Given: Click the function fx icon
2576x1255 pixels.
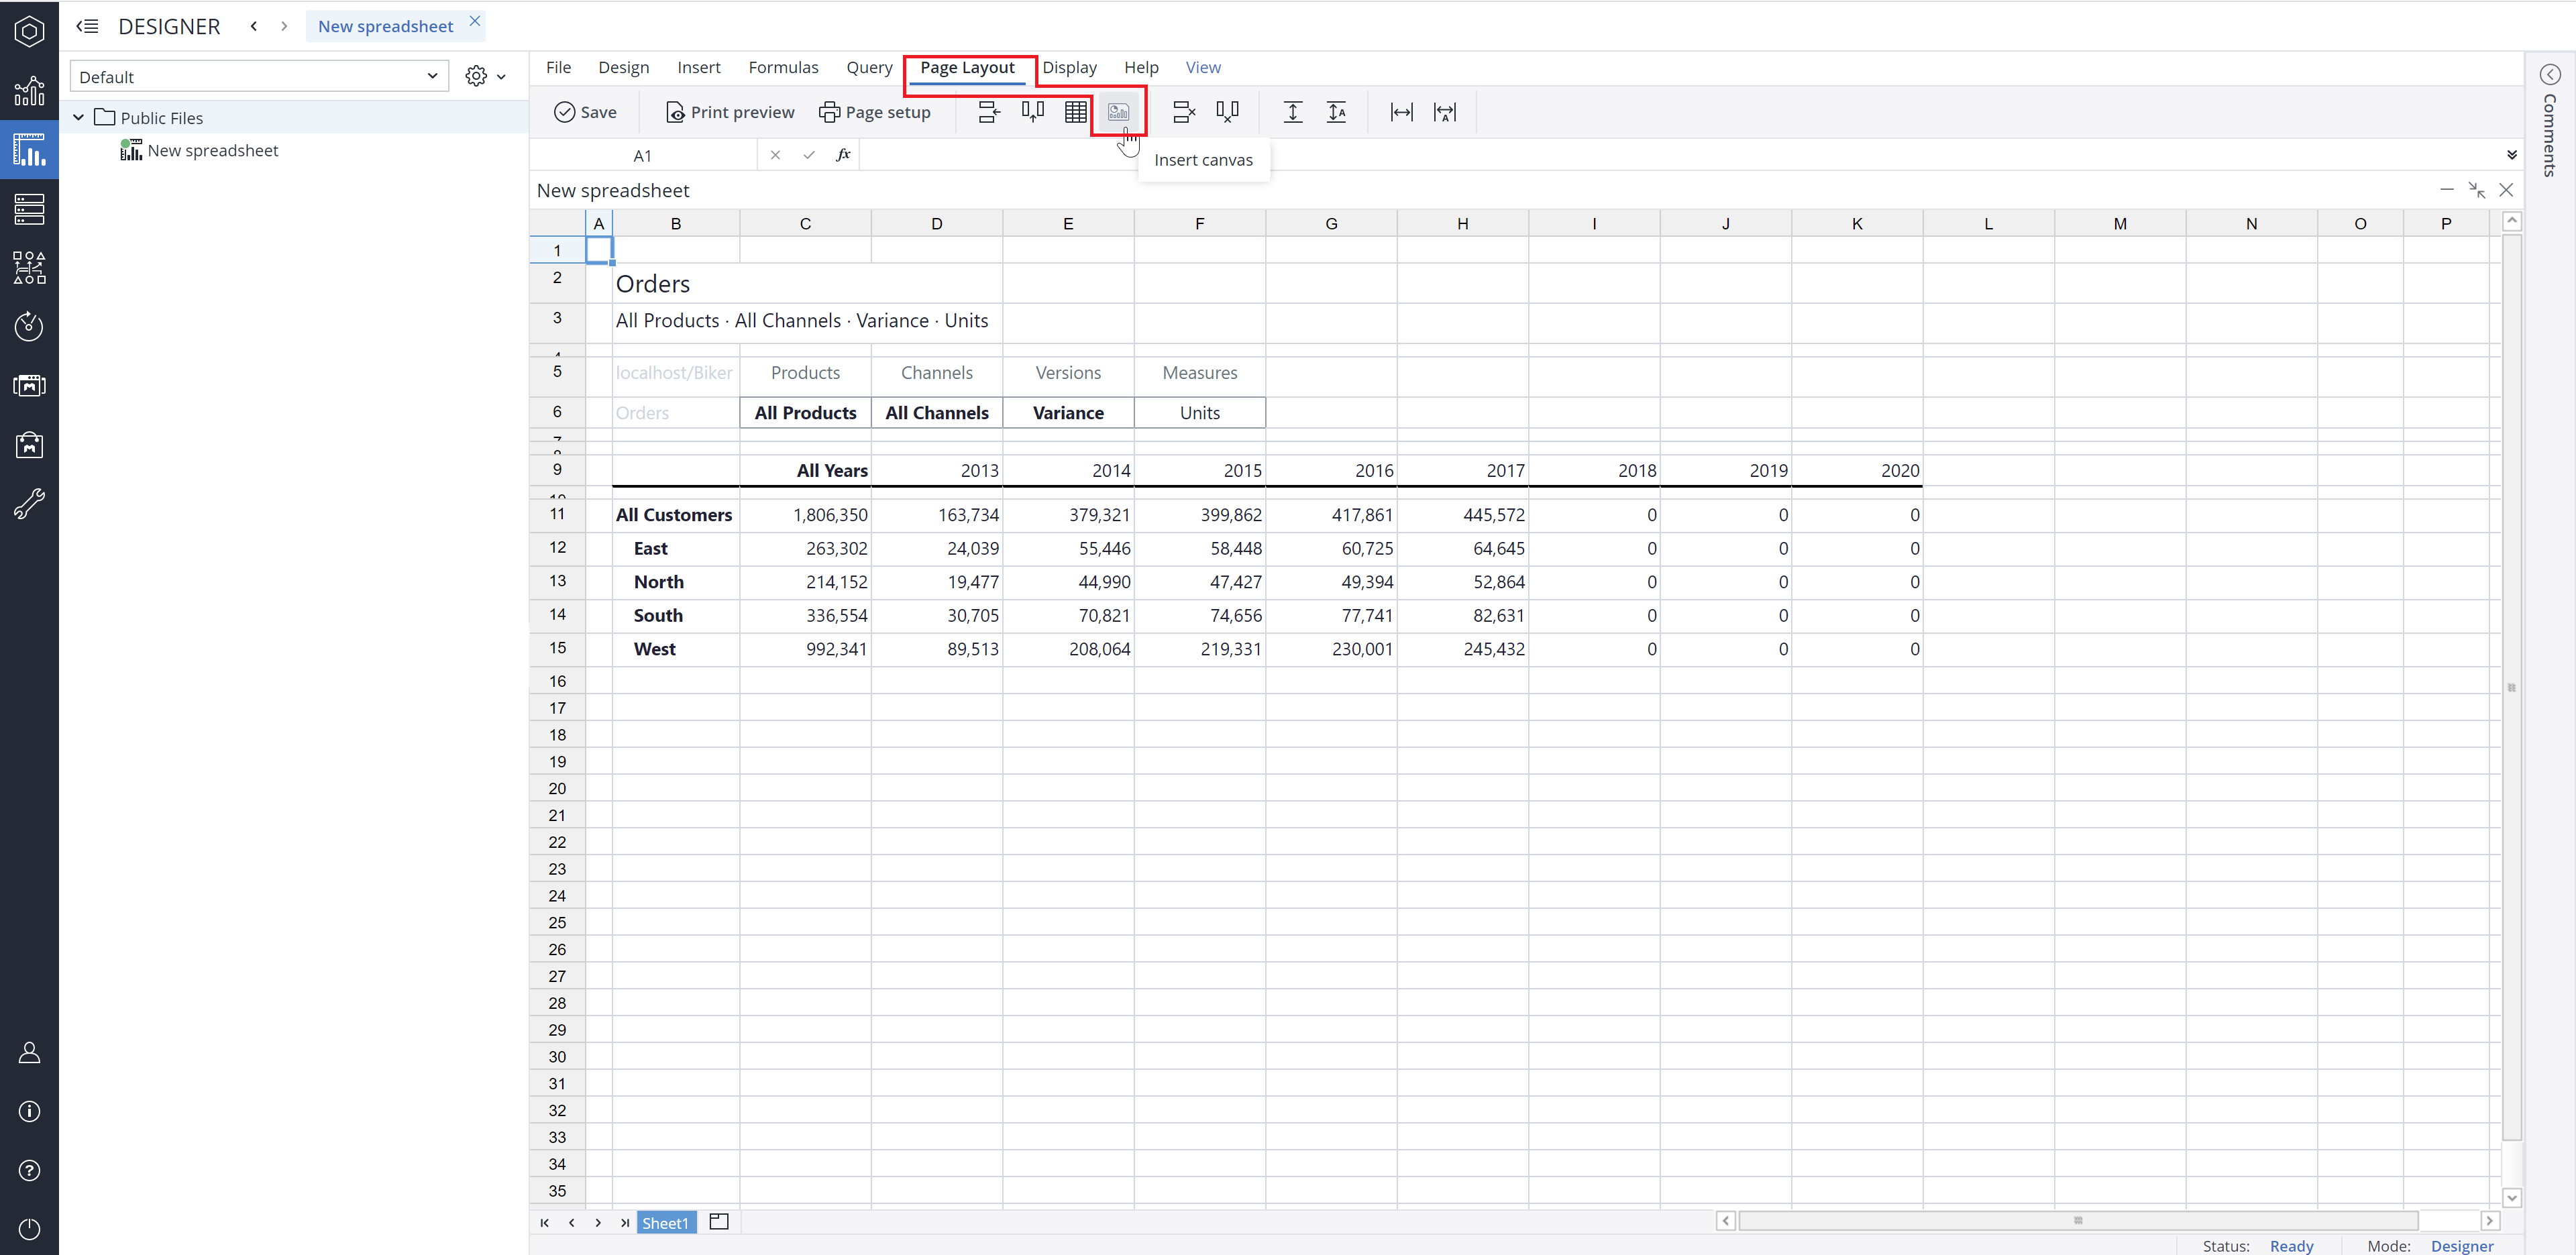Looking at the screenshot, I should pos(843,155).
